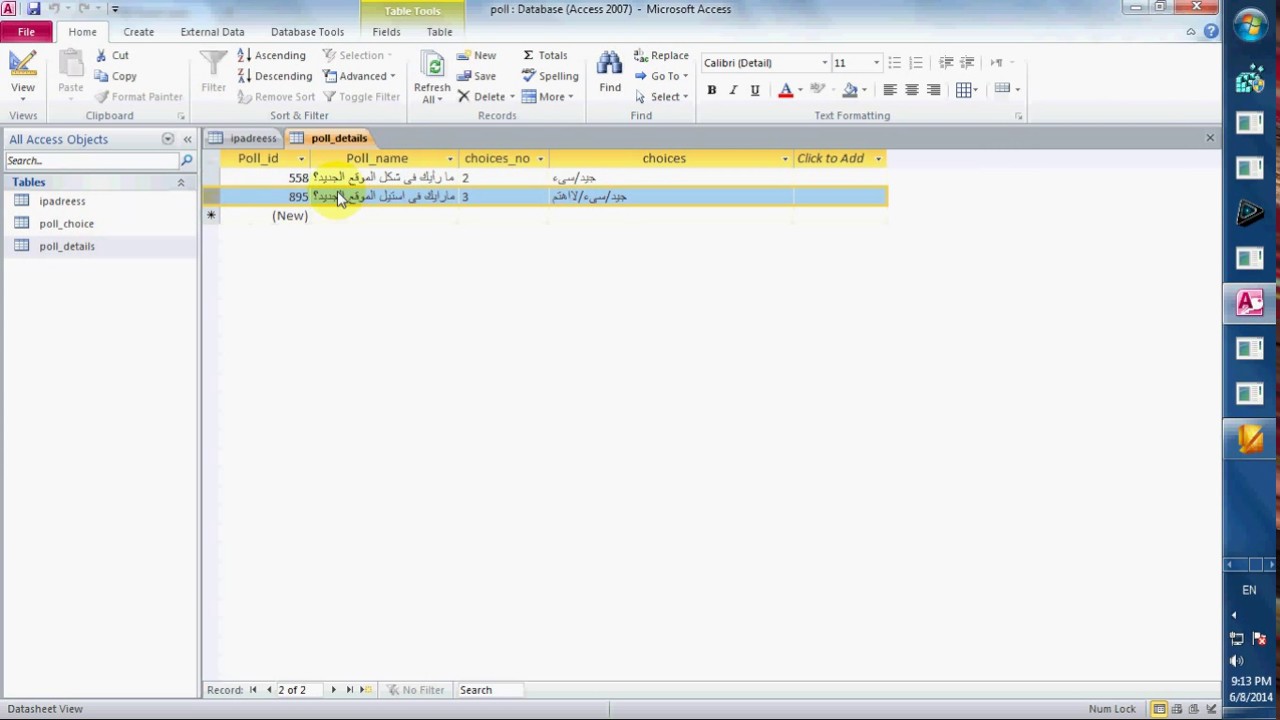1280x720 pixels.
Task: Click Go To button
Action: pyautogui.click(x=662, y=76)
